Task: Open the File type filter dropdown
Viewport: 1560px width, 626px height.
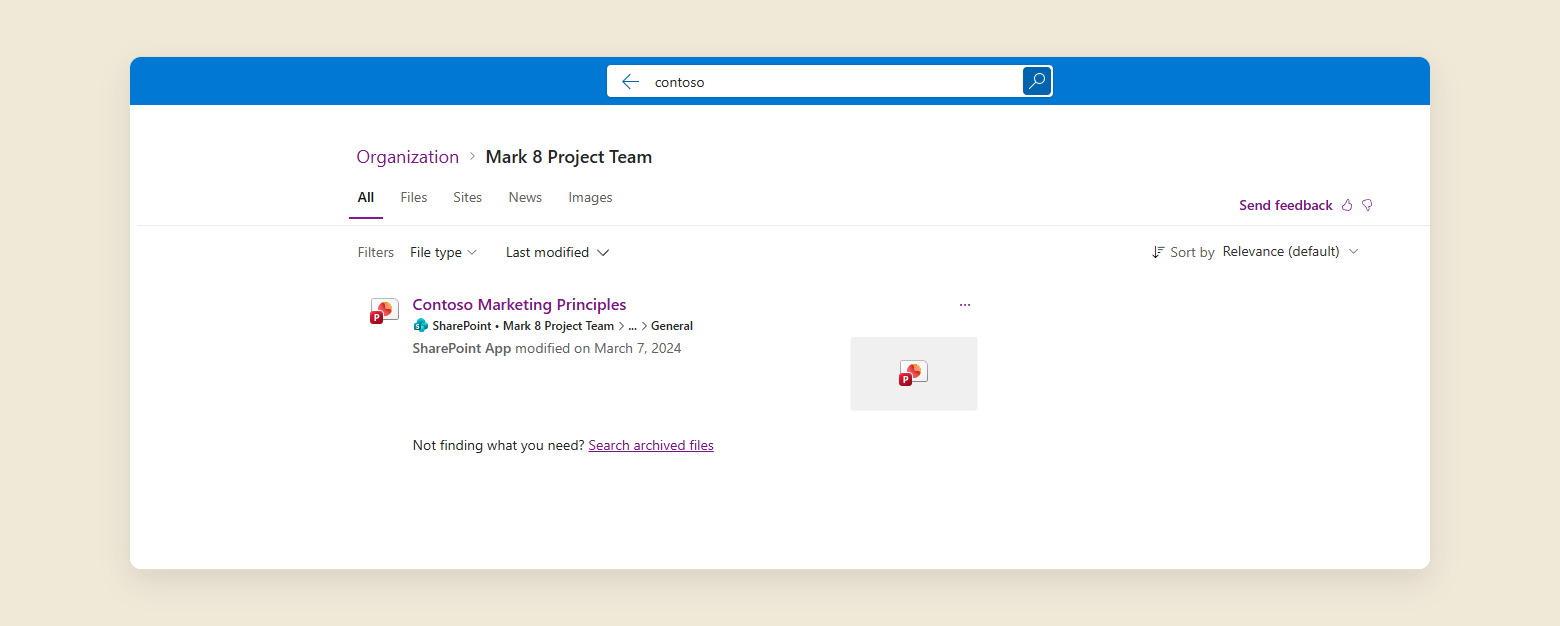Action: pos(443,253)
